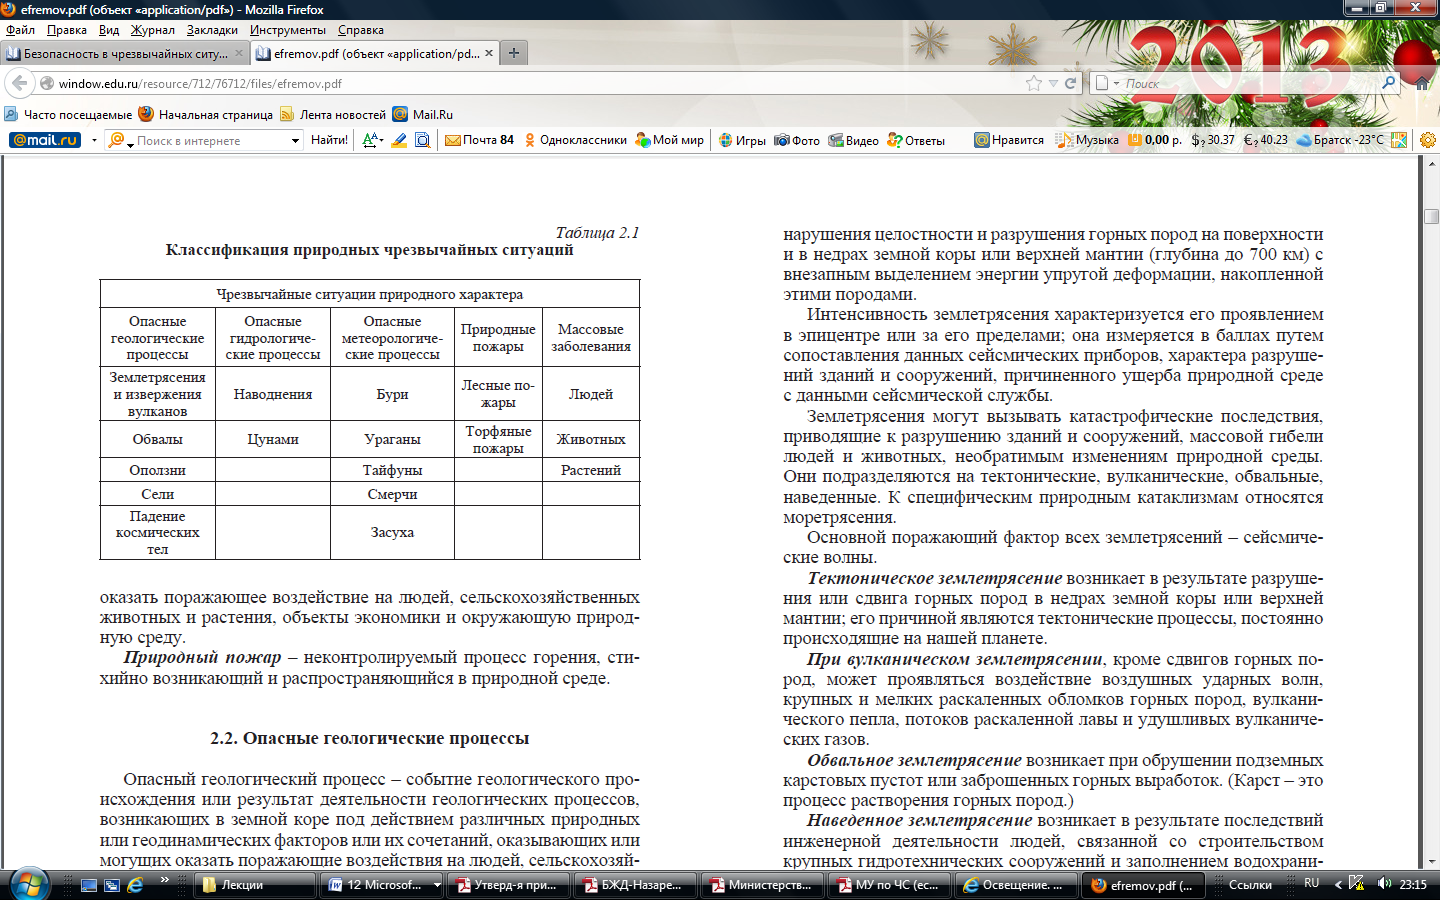Click the address bar URL field
The width and height of the screenshot is (1440, 900).
pyautogui.click(x=540, y=83)
